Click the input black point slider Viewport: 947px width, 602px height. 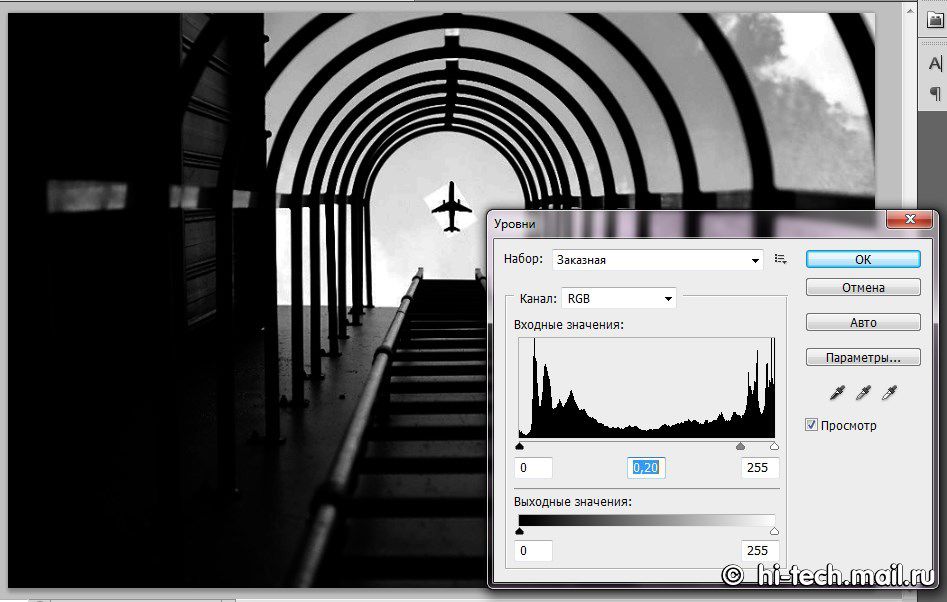pyautogui.click(x=519, y=446)
